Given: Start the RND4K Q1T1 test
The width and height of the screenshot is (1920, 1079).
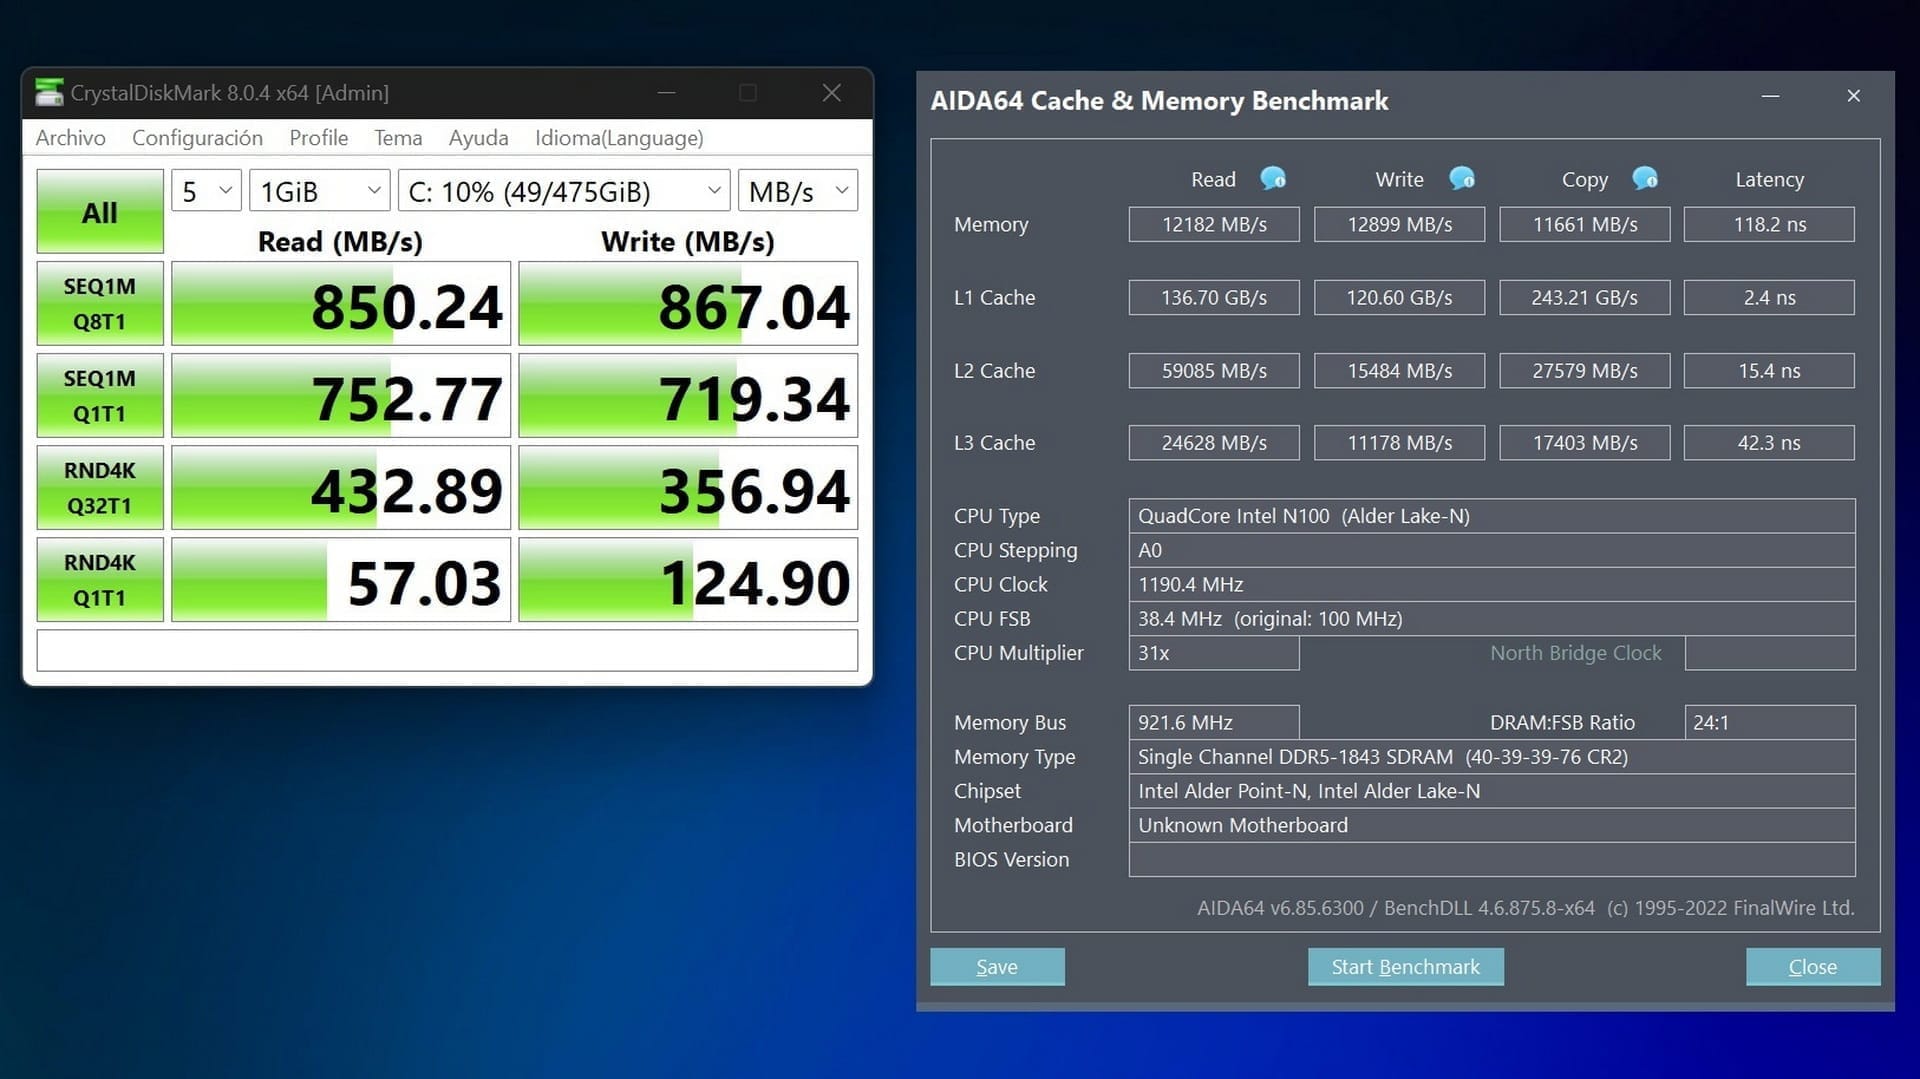Looking at the screenshot, I should (x=100, y=580).
